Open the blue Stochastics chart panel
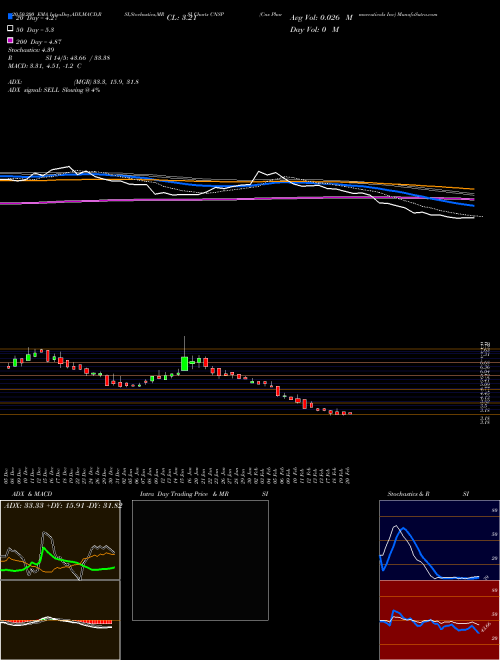500x660 pixels. tap(439, 540)
